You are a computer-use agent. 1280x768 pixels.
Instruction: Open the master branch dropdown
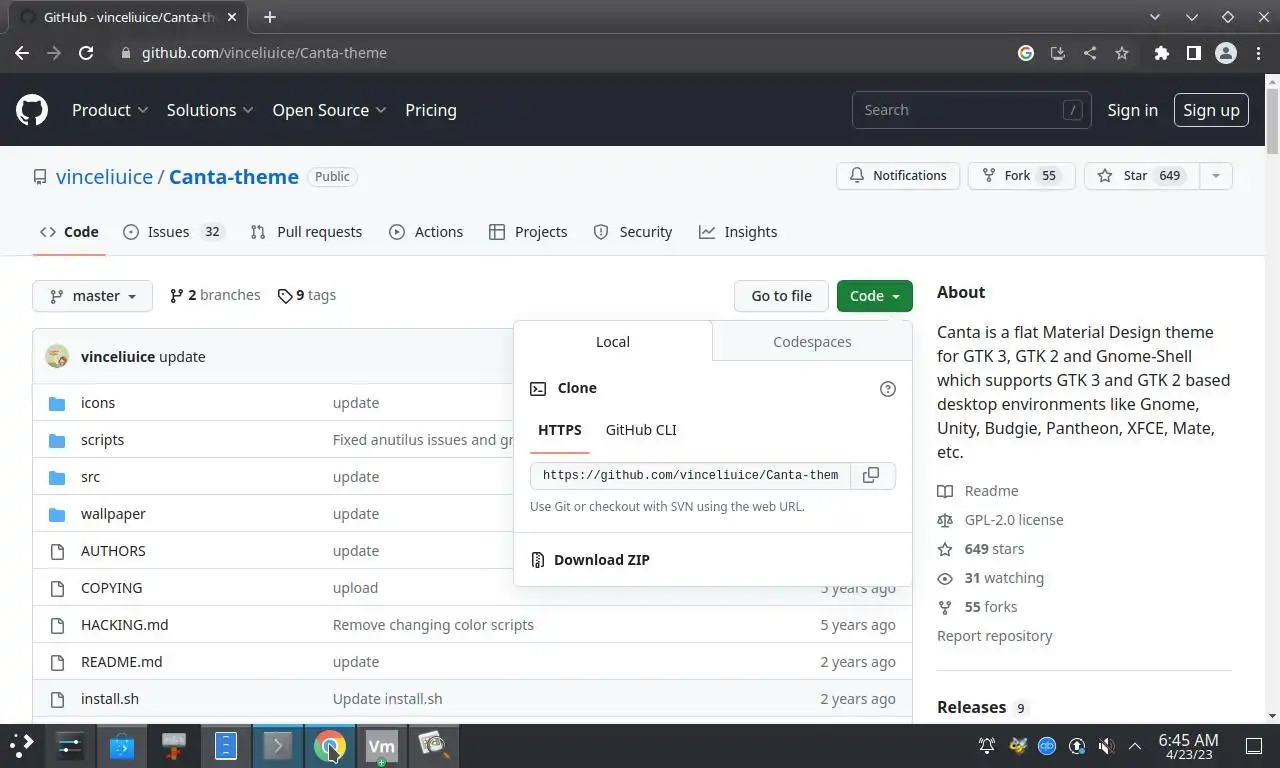92,296
